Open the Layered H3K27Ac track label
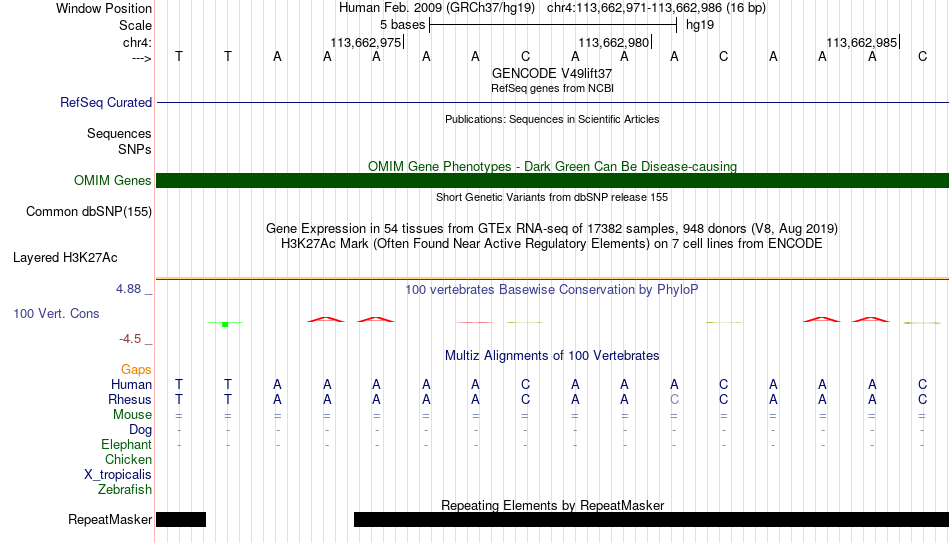 pyautogui.click(x=65, y=258)
